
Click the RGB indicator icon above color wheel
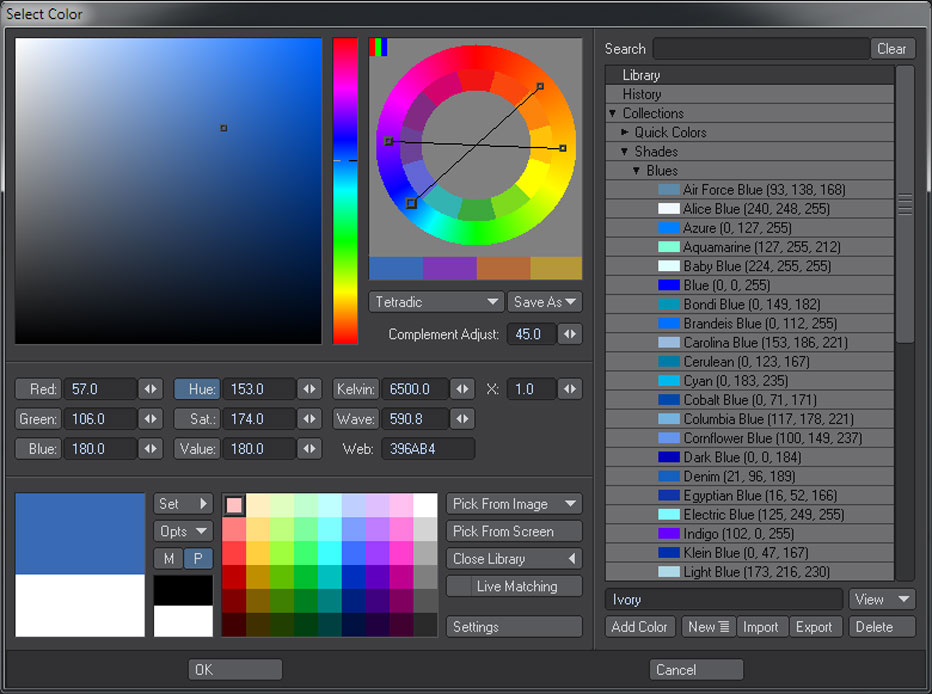pyautogui.click(x=378, y=47)
